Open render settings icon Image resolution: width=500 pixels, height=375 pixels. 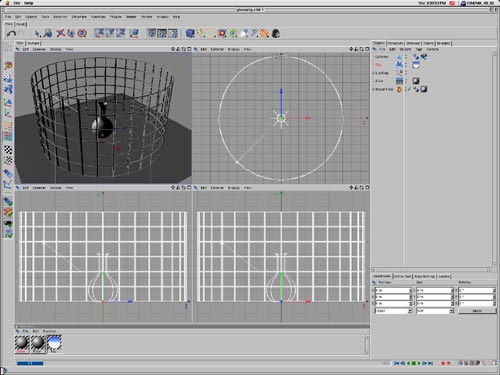[173, 33]
